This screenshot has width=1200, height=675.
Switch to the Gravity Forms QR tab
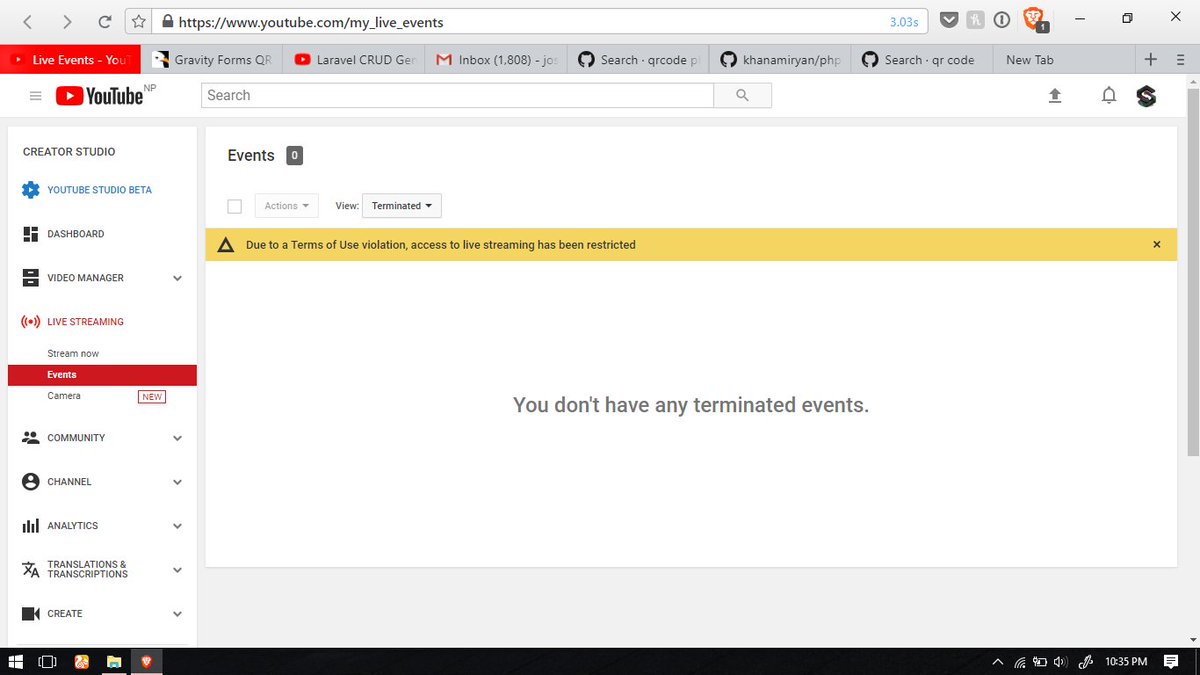[212, 60]
